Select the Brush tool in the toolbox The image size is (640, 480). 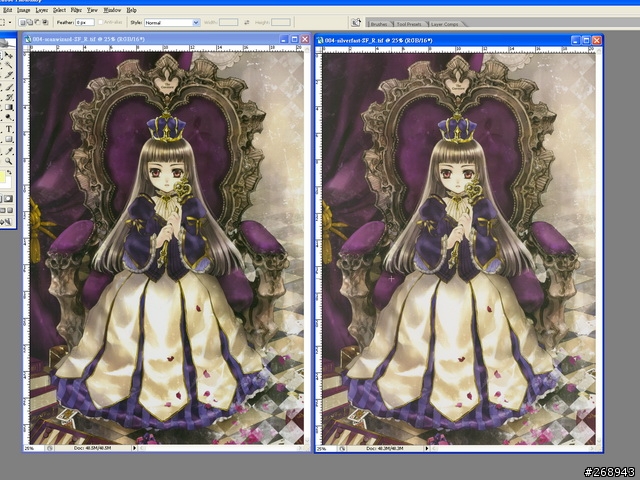(9, 87)
